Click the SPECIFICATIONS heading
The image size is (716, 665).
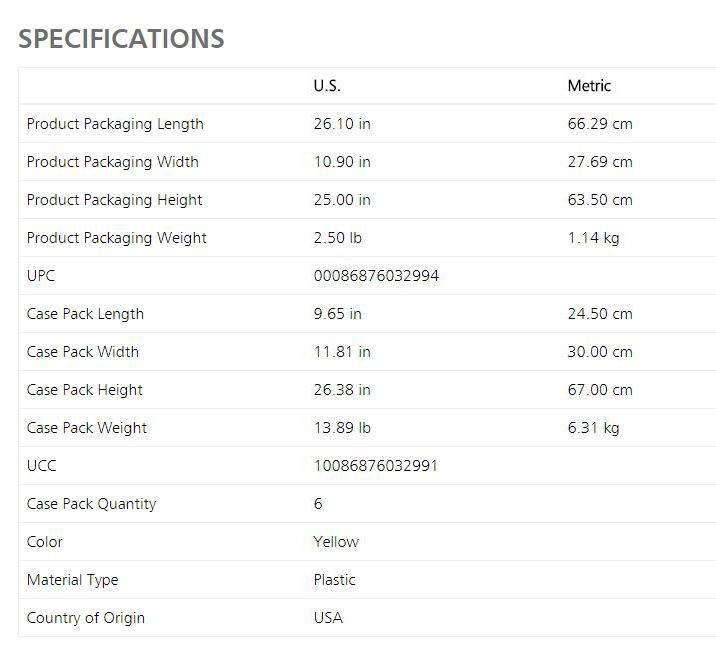coord(121,39)
